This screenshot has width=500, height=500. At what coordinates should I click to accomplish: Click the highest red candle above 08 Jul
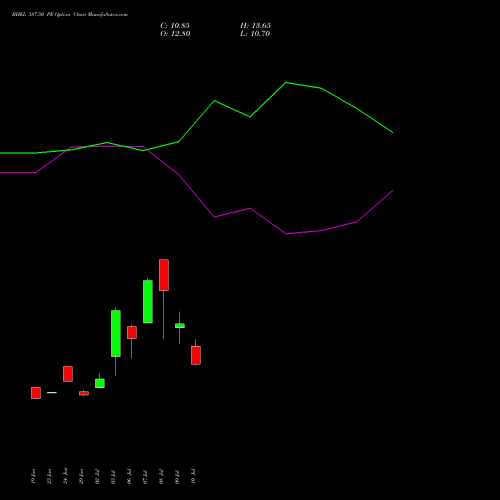point(164,275)
